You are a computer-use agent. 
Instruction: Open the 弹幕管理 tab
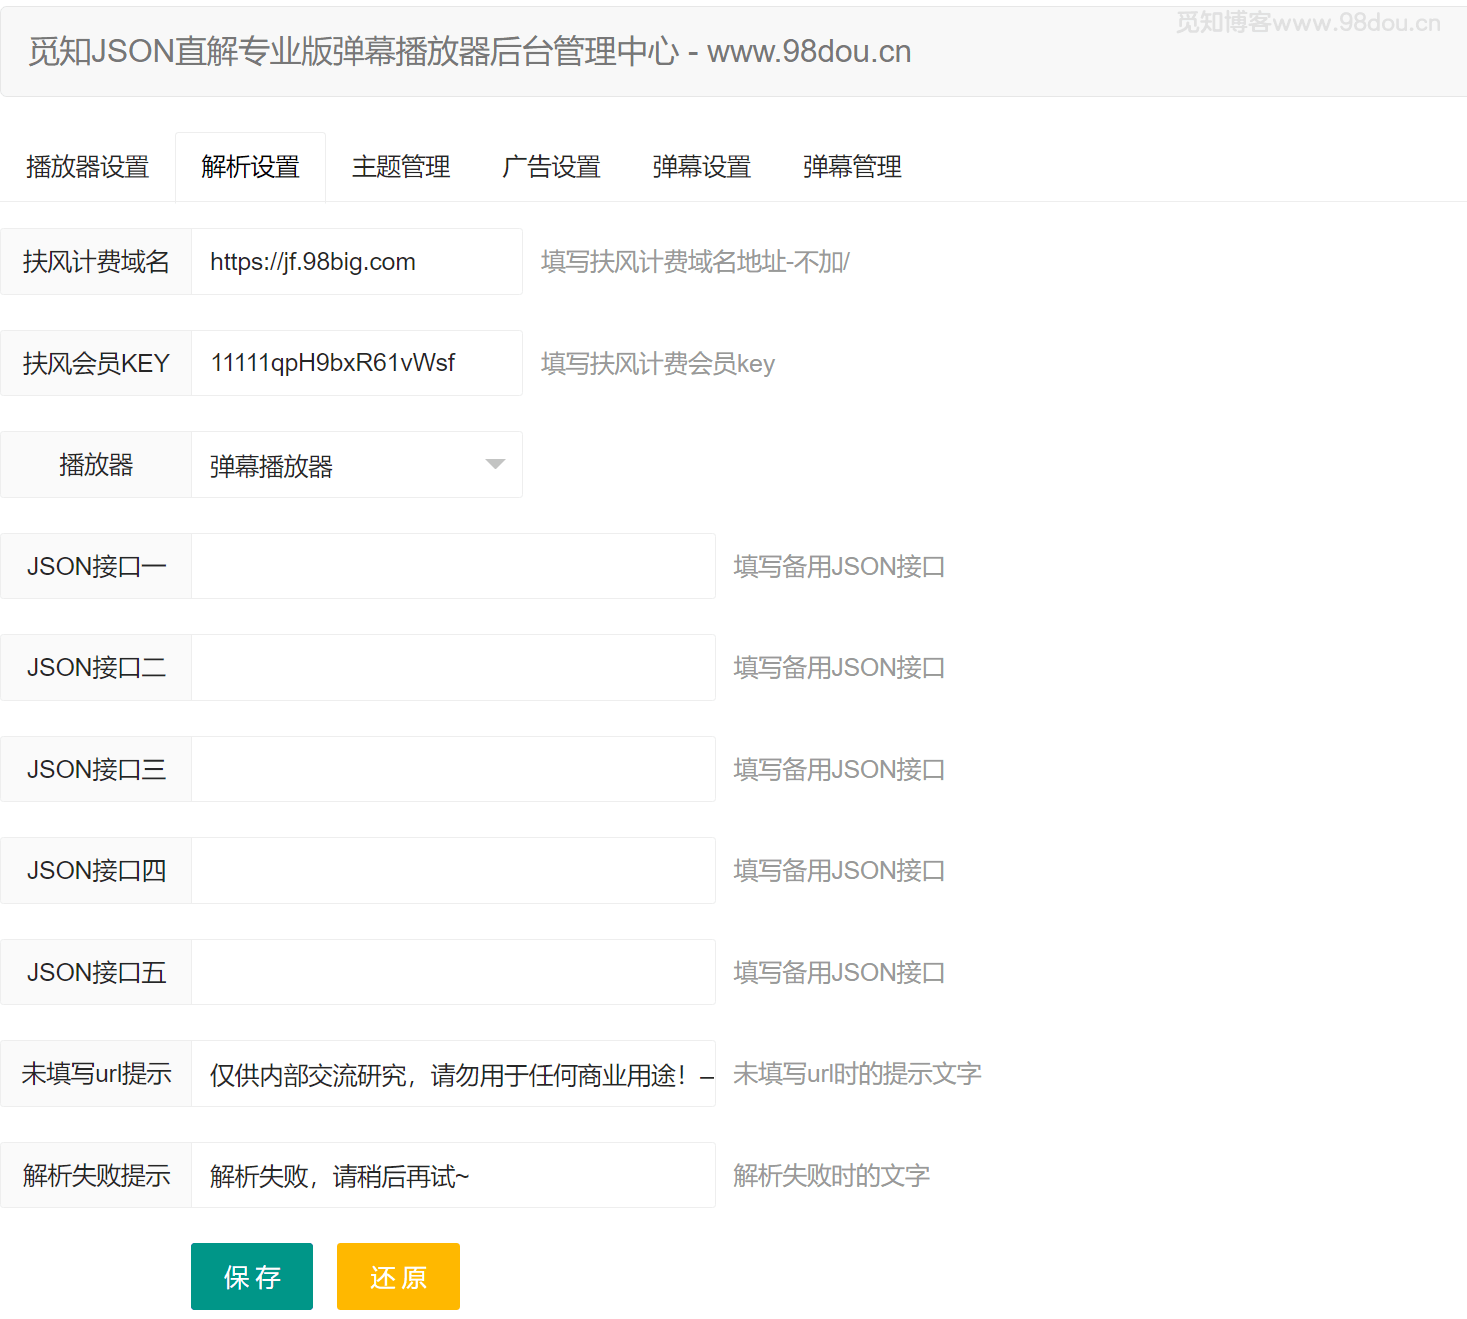click(x=852, y=167)
